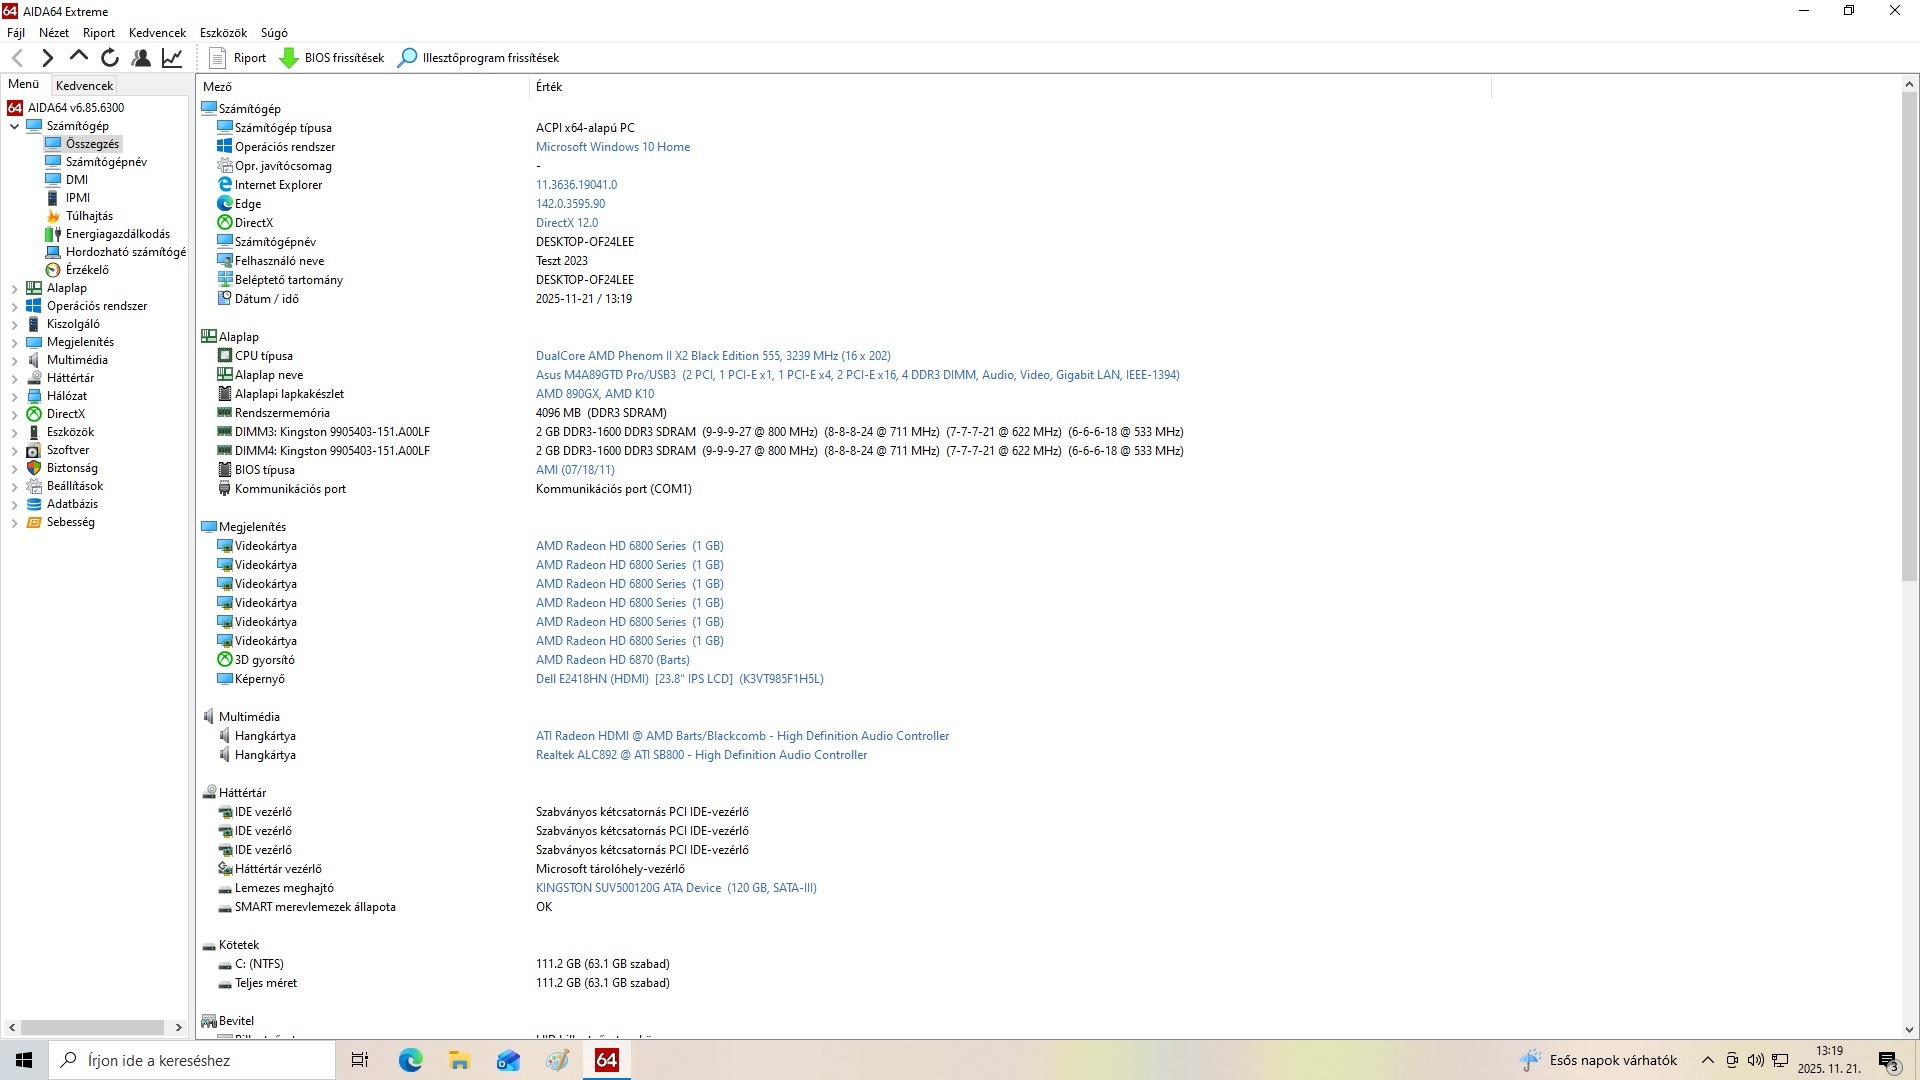Screen dimensions: 1920x1080
Task: Open the Microsoft Windows 10 Home link
Action: [612, 147]
